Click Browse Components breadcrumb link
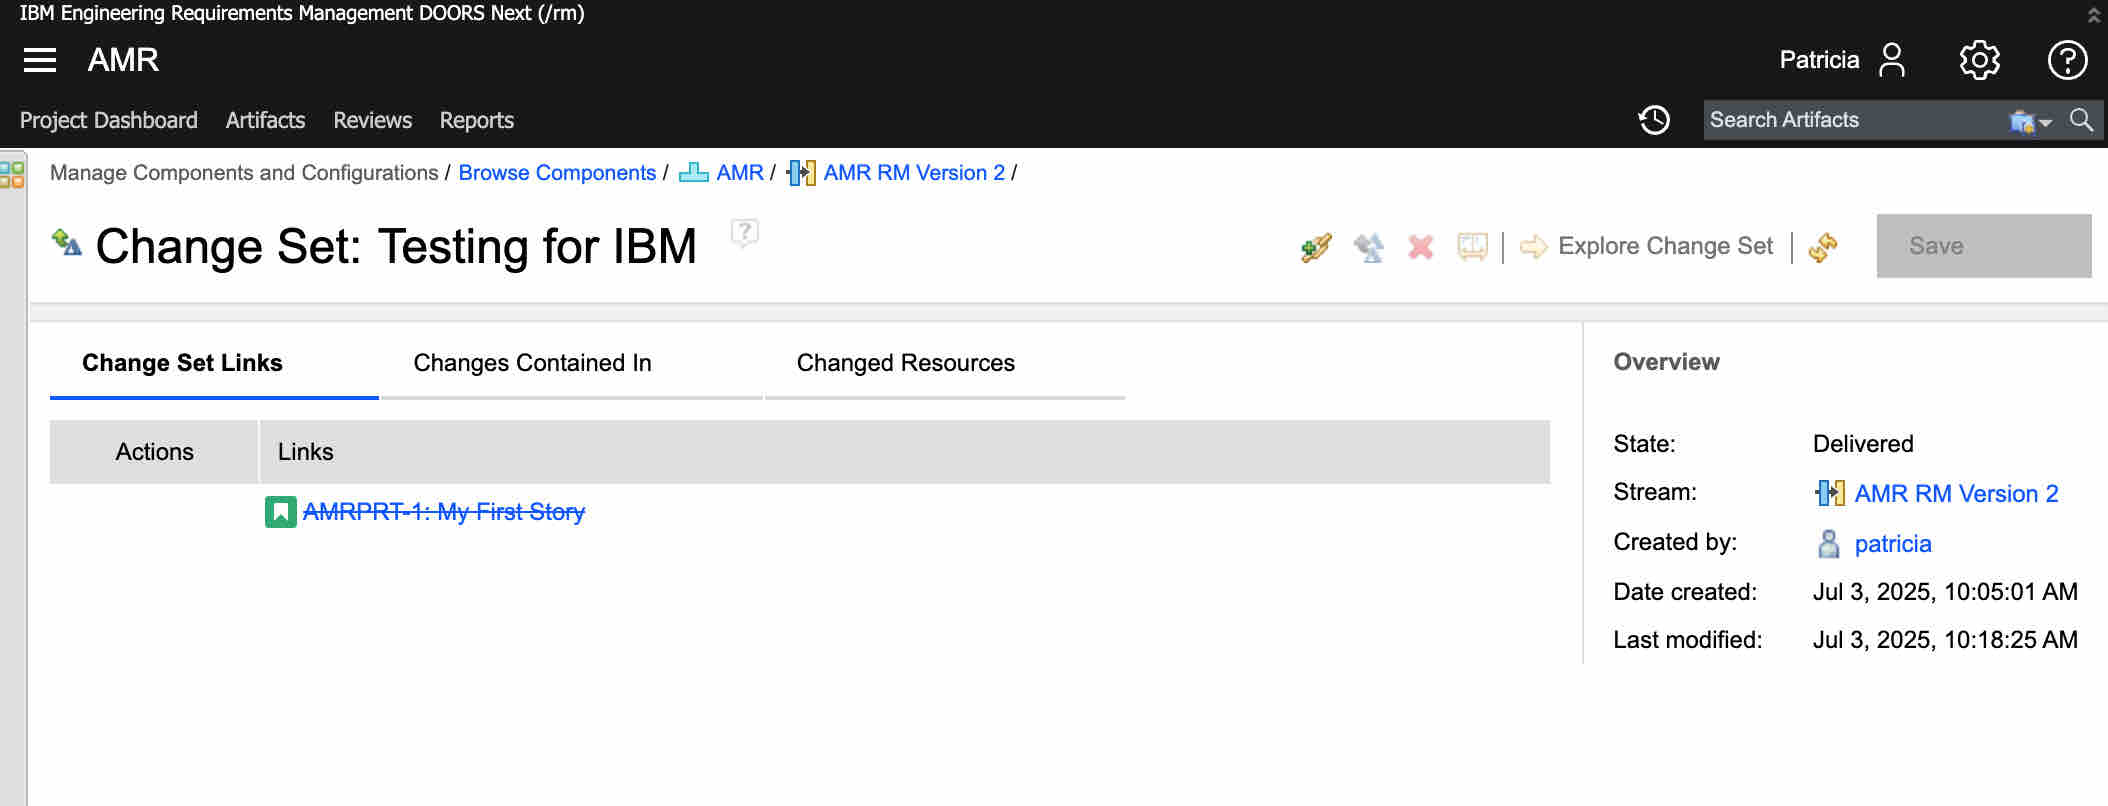This screenshot has height=806, width=2108. coord(557,173)
